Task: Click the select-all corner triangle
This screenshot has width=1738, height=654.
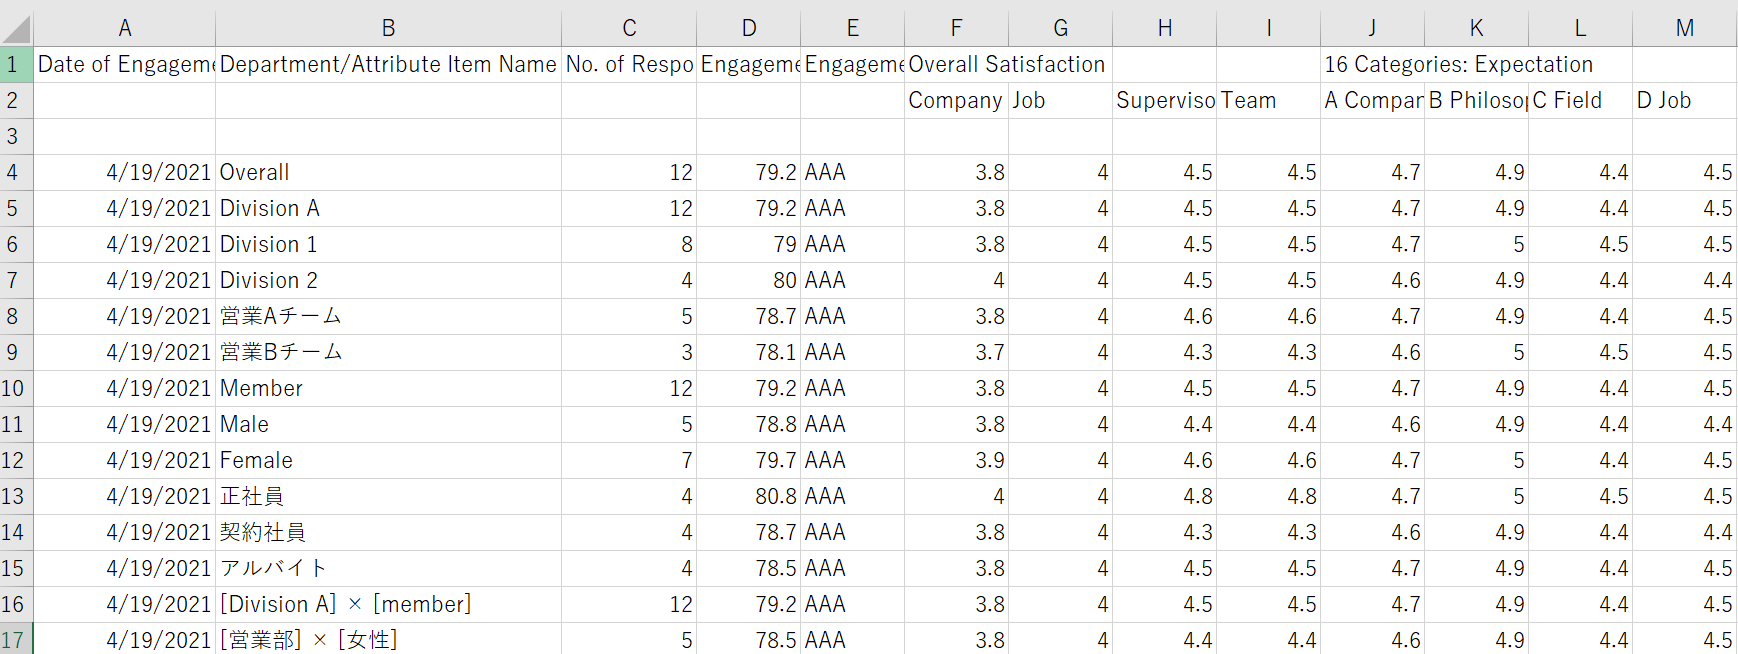Action: tap(17, 28)
